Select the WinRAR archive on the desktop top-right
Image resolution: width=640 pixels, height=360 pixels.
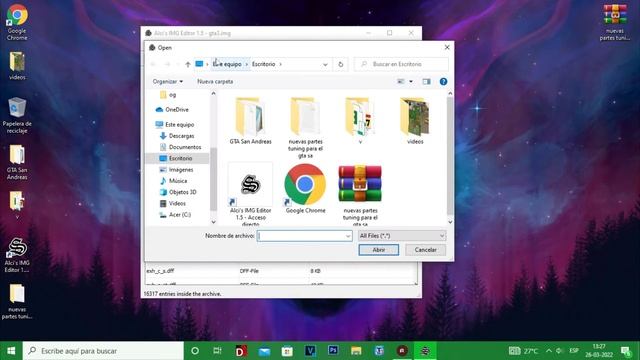[x=615, y=22]
